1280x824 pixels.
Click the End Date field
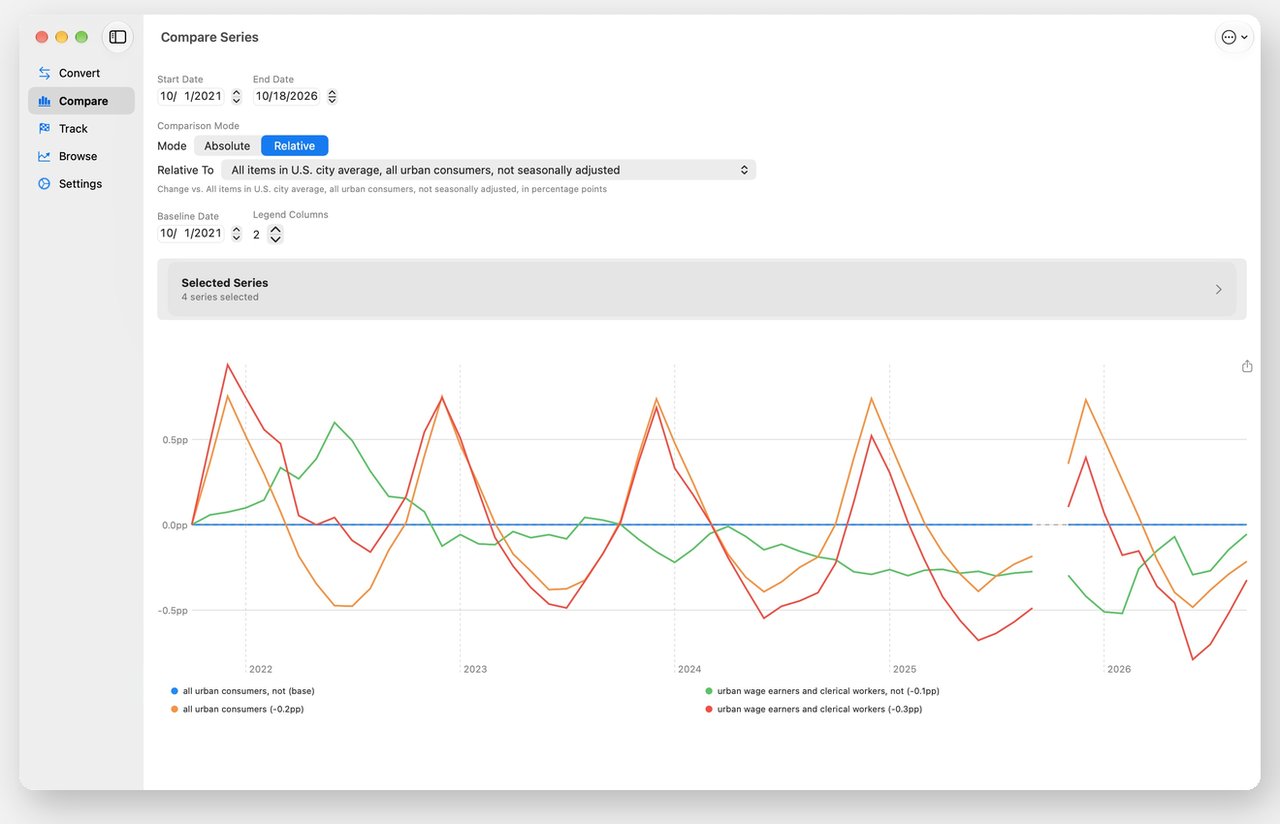coord(288,96)
